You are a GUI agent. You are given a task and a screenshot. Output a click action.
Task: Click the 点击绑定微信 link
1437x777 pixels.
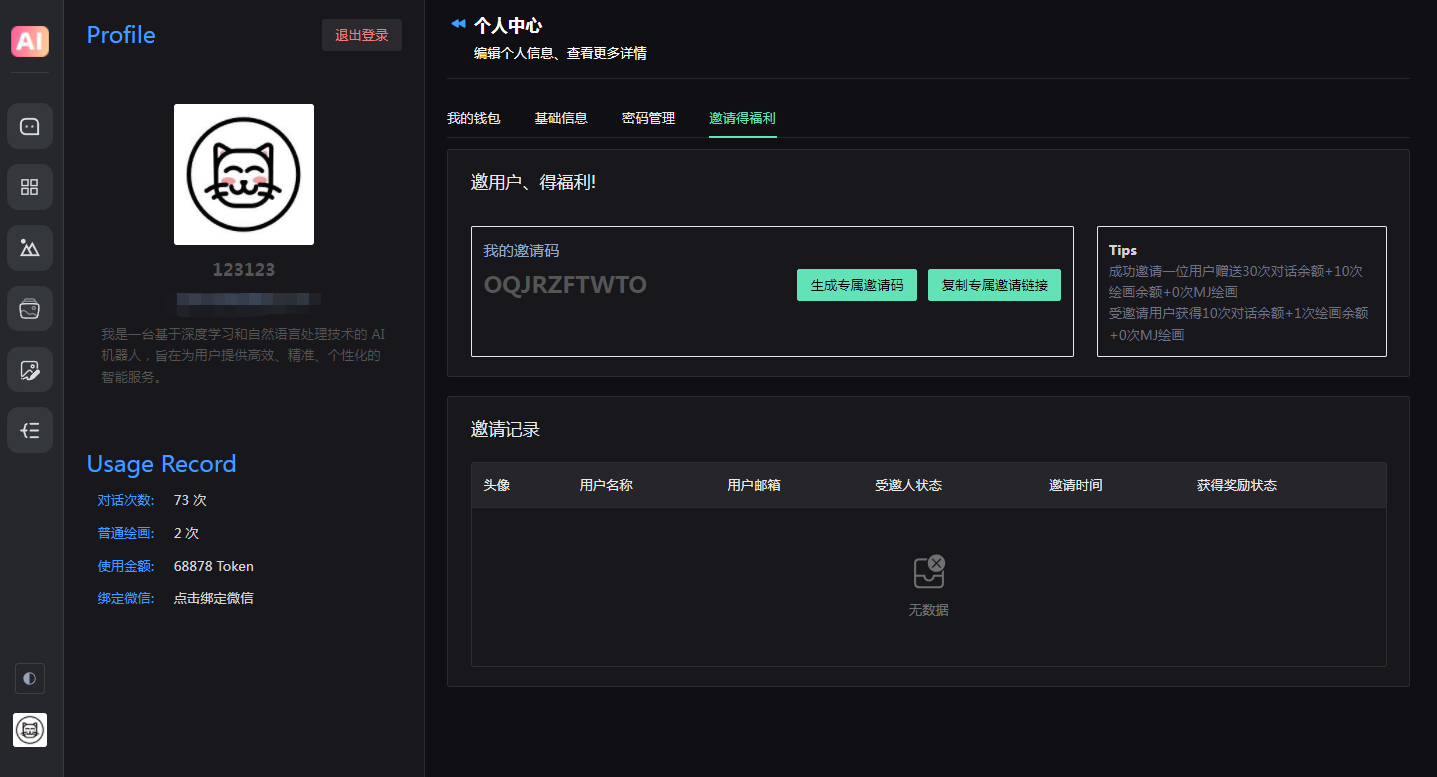tap(213, 597)
